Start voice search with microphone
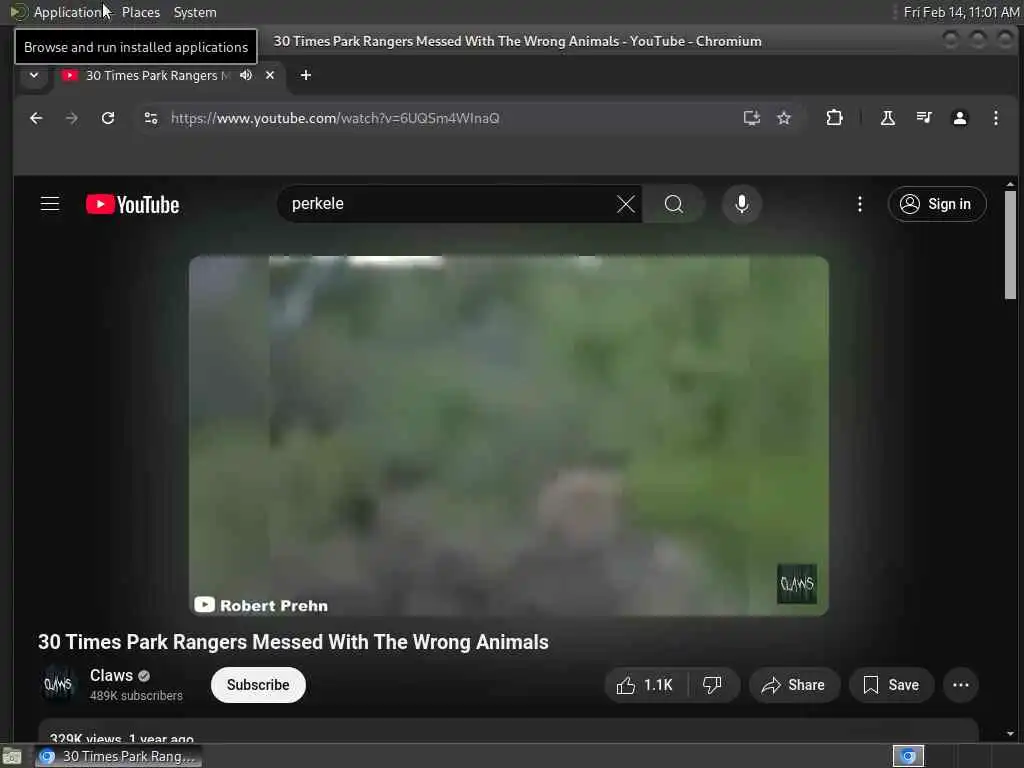This screenshot has height=768, width=1024. click(x=741, y=204)
